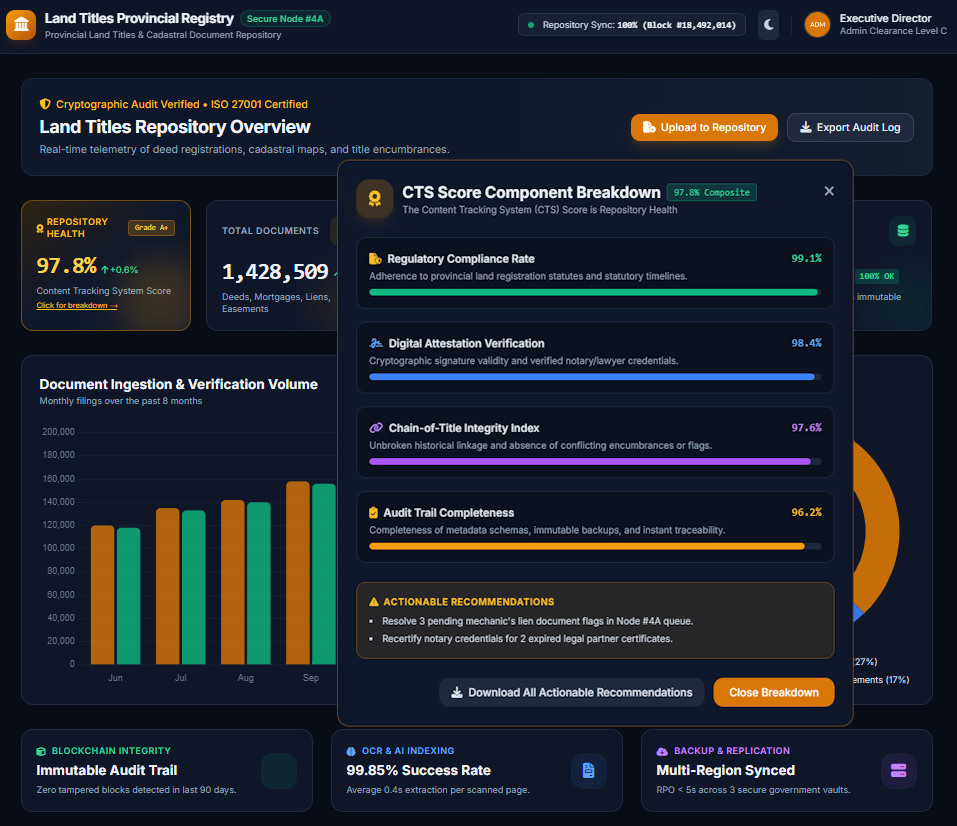Click the 97.8% Composite badge

coord(712,192)
